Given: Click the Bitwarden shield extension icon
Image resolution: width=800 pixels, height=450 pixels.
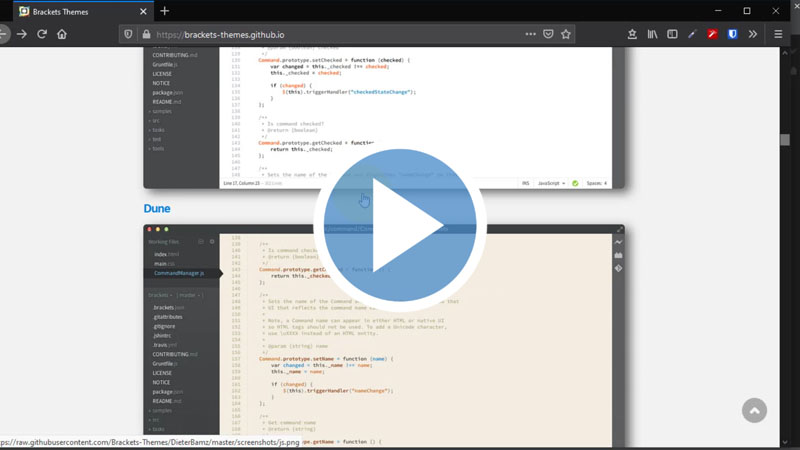Looking at the screenshot, I should pyautogui.click(x=732, y=34).
